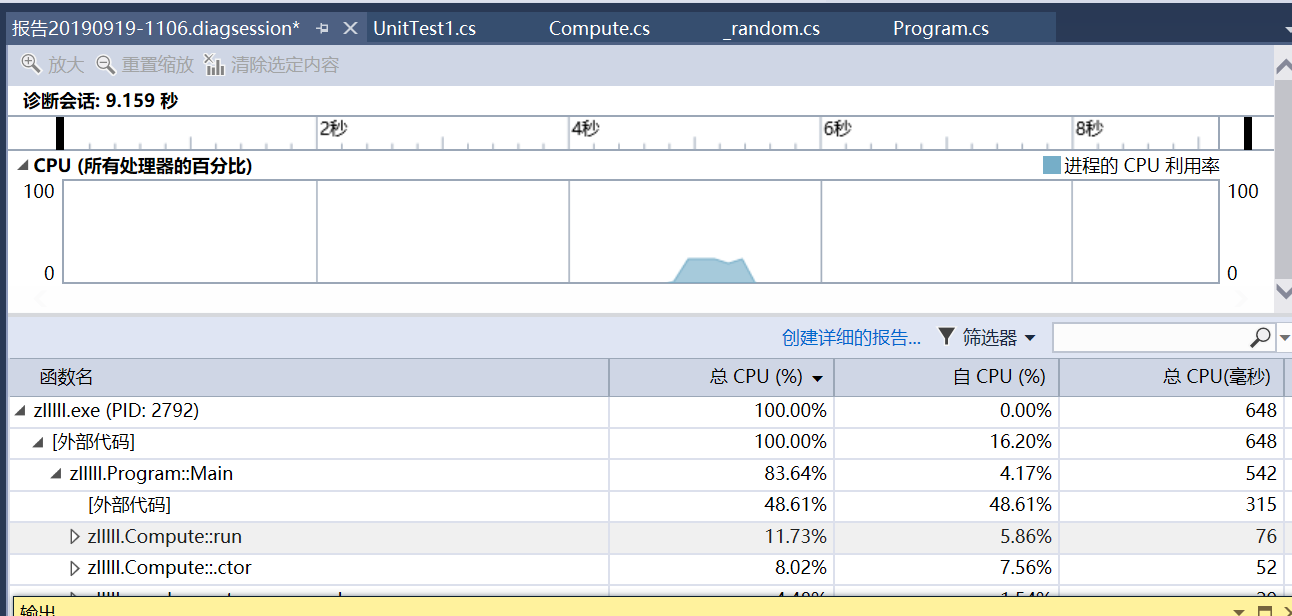
Task: Collapse the zlllll.Program::Main node
Action: [57, 474]
